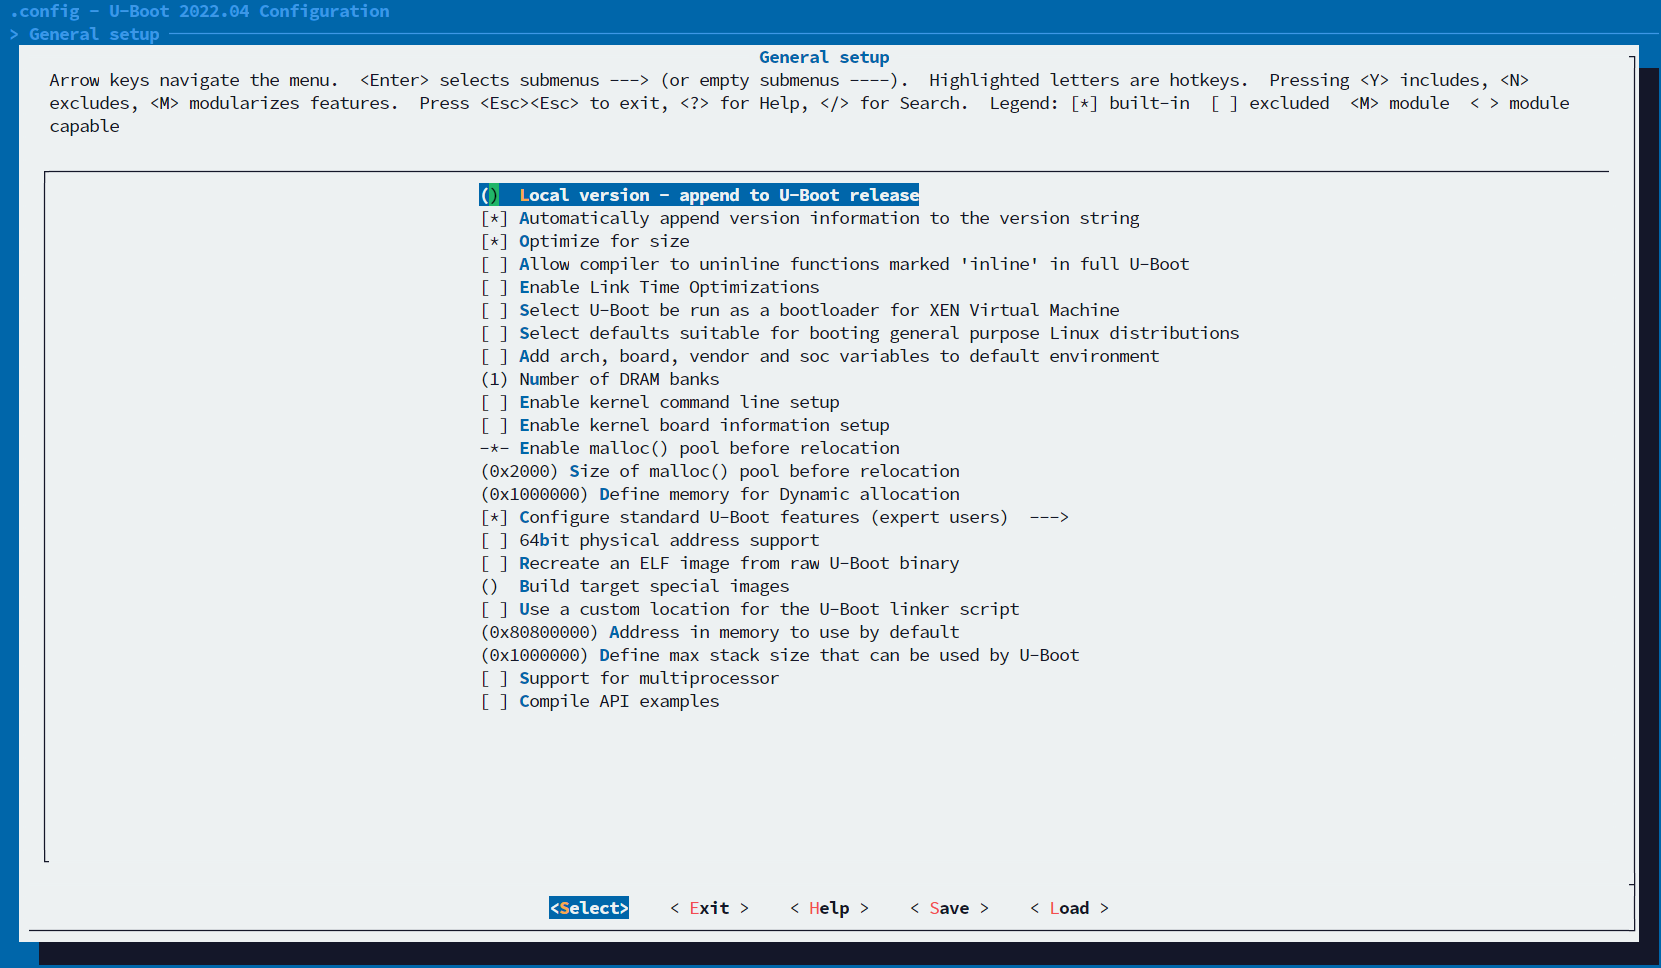Toggle Compile API examples checkbox
This screenshot has width=1661, height=968.
(x=600, y=701)
